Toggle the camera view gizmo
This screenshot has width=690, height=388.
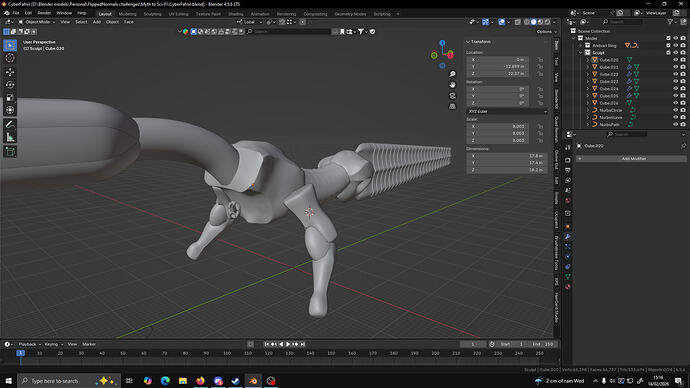point(452,95)
